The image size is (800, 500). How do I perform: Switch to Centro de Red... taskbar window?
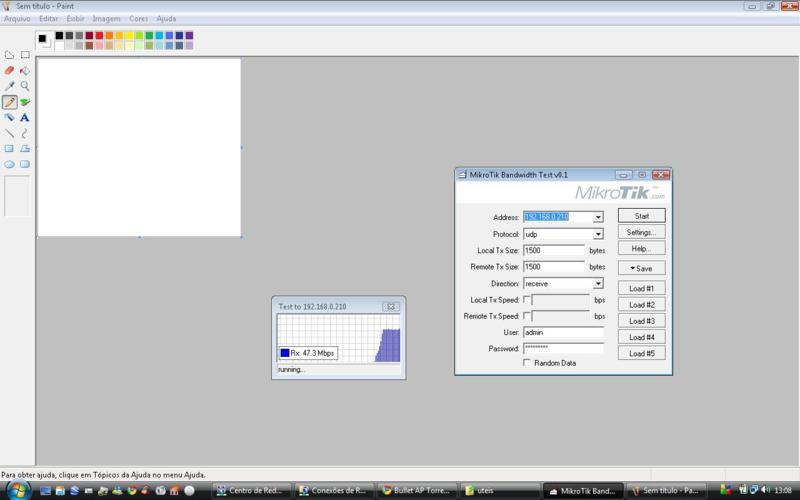click(x=252, y=491)
